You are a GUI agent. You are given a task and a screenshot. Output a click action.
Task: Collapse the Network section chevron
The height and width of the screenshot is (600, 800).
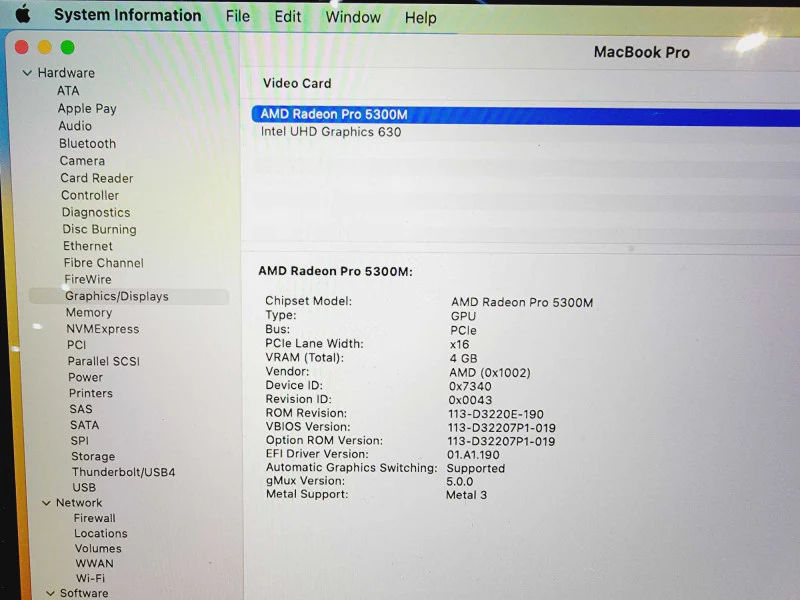46,503
